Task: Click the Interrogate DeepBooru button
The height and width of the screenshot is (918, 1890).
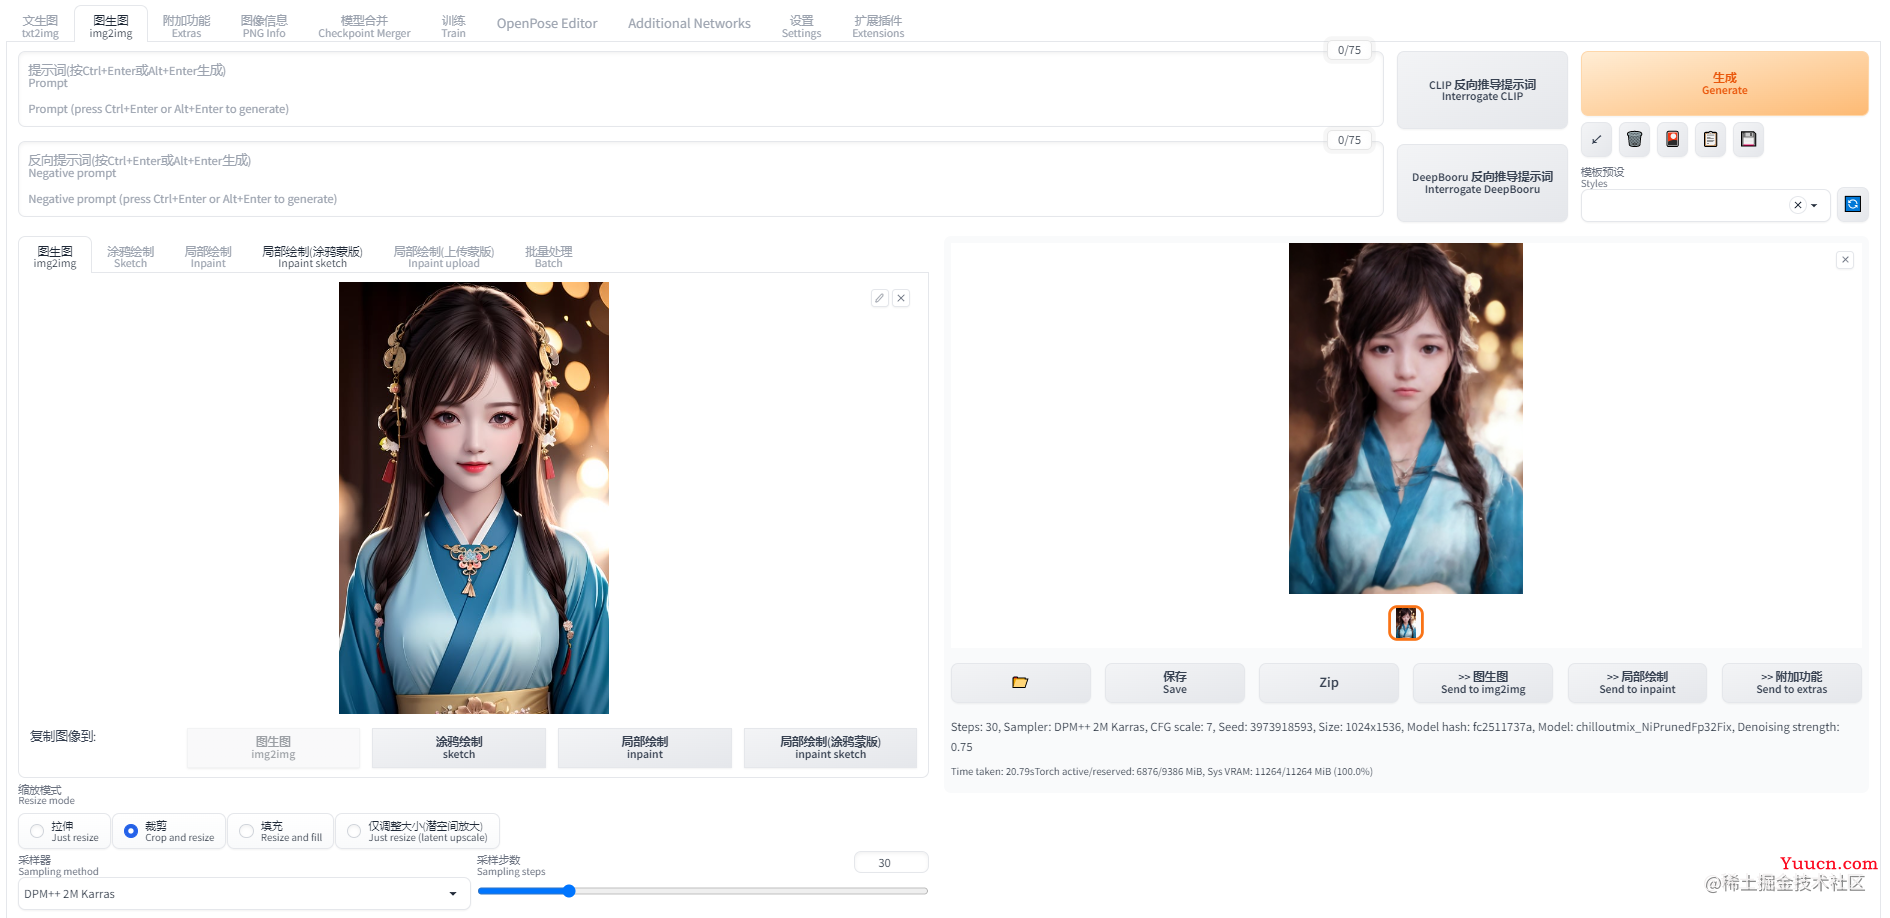Action: [x=1482, y=183]
